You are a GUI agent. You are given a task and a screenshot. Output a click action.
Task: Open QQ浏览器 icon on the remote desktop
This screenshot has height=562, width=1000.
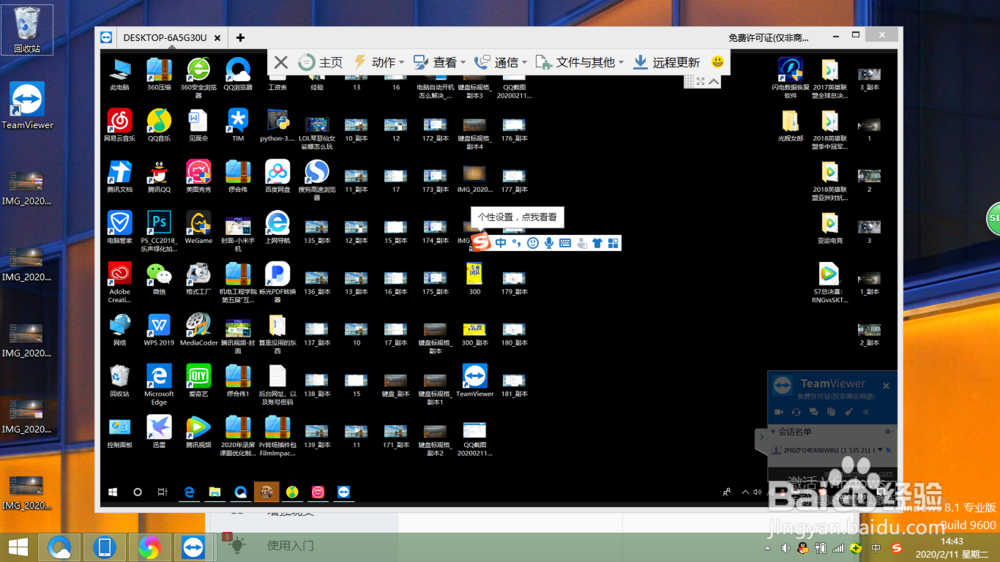[x=238, y=73]
